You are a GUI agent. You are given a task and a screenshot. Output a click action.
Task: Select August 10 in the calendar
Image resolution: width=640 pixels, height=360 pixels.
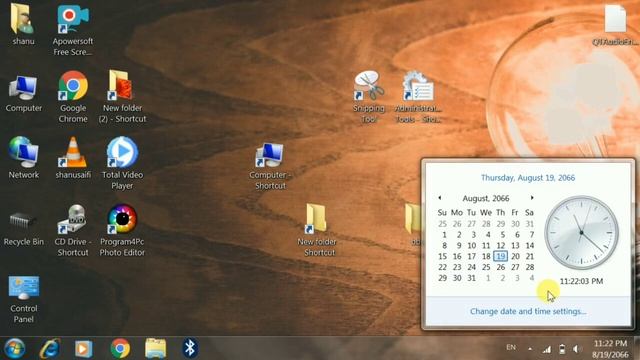coord(471,246)
